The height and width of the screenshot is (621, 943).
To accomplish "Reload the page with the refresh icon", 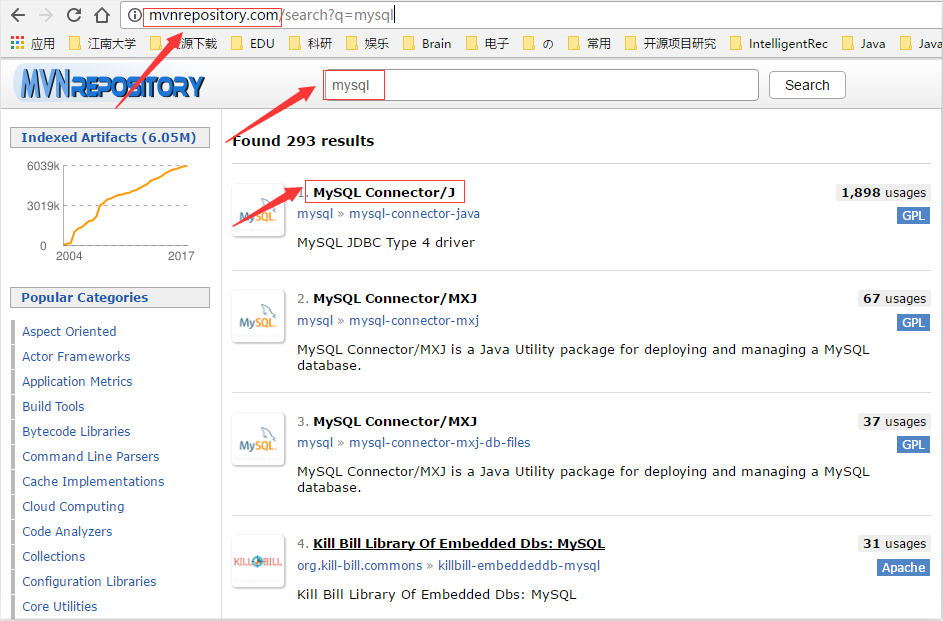I will (74, 15).
